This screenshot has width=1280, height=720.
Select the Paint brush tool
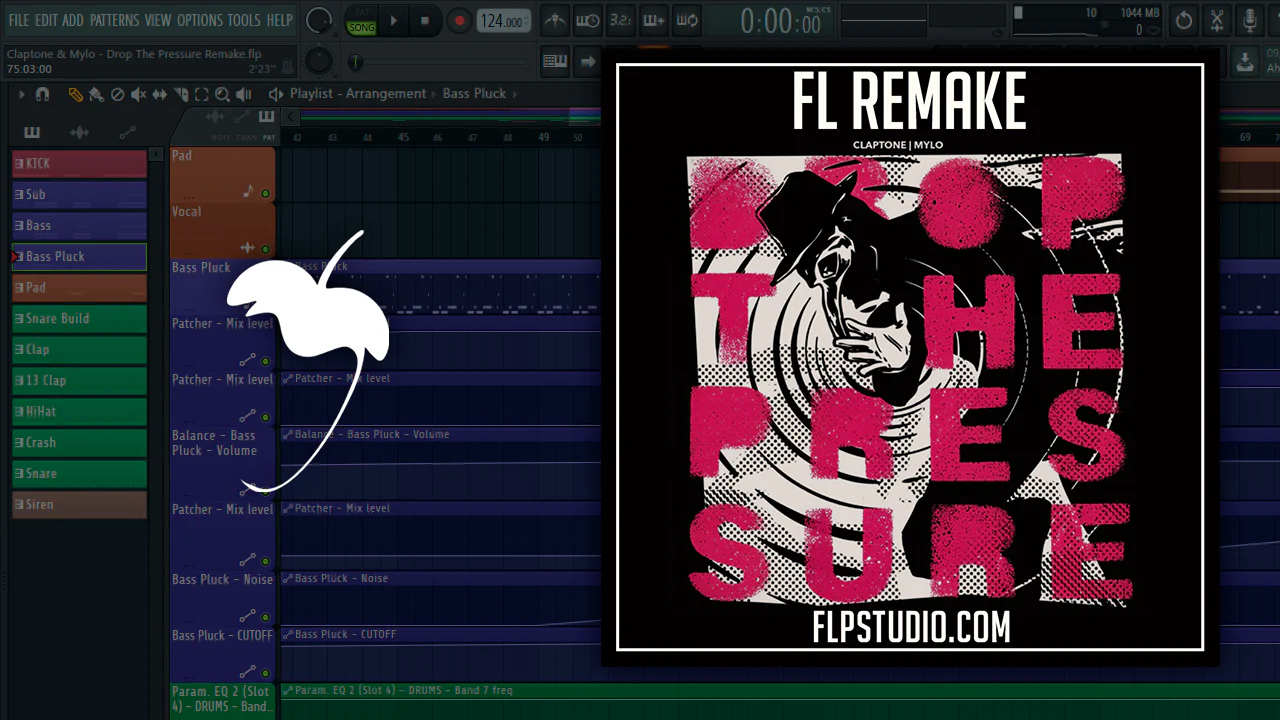coord(96,94)
